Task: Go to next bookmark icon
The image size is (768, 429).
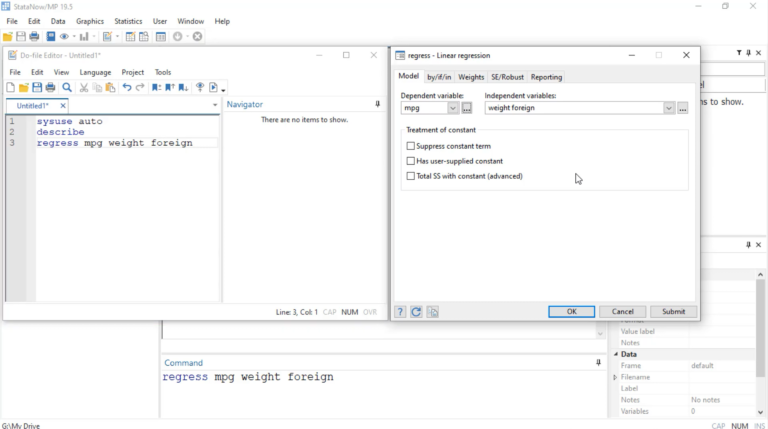Action: pos(183,88)
